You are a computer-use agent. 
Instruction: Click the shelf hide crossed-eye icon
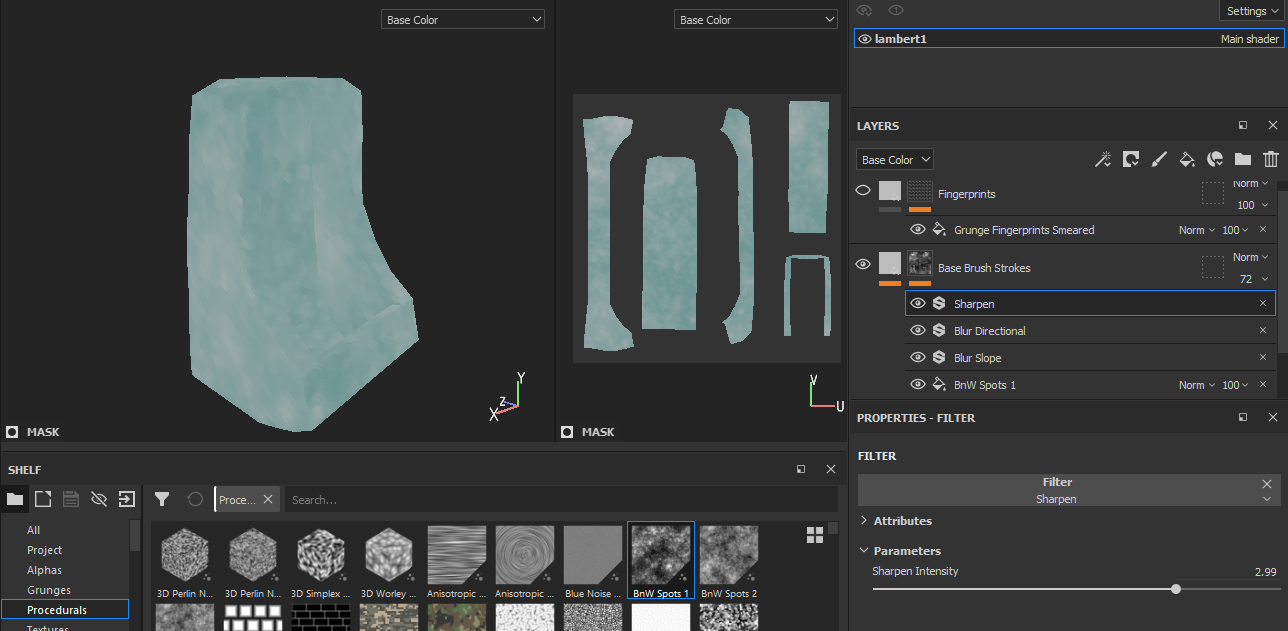pyautogui.click(x=99, y=499)
